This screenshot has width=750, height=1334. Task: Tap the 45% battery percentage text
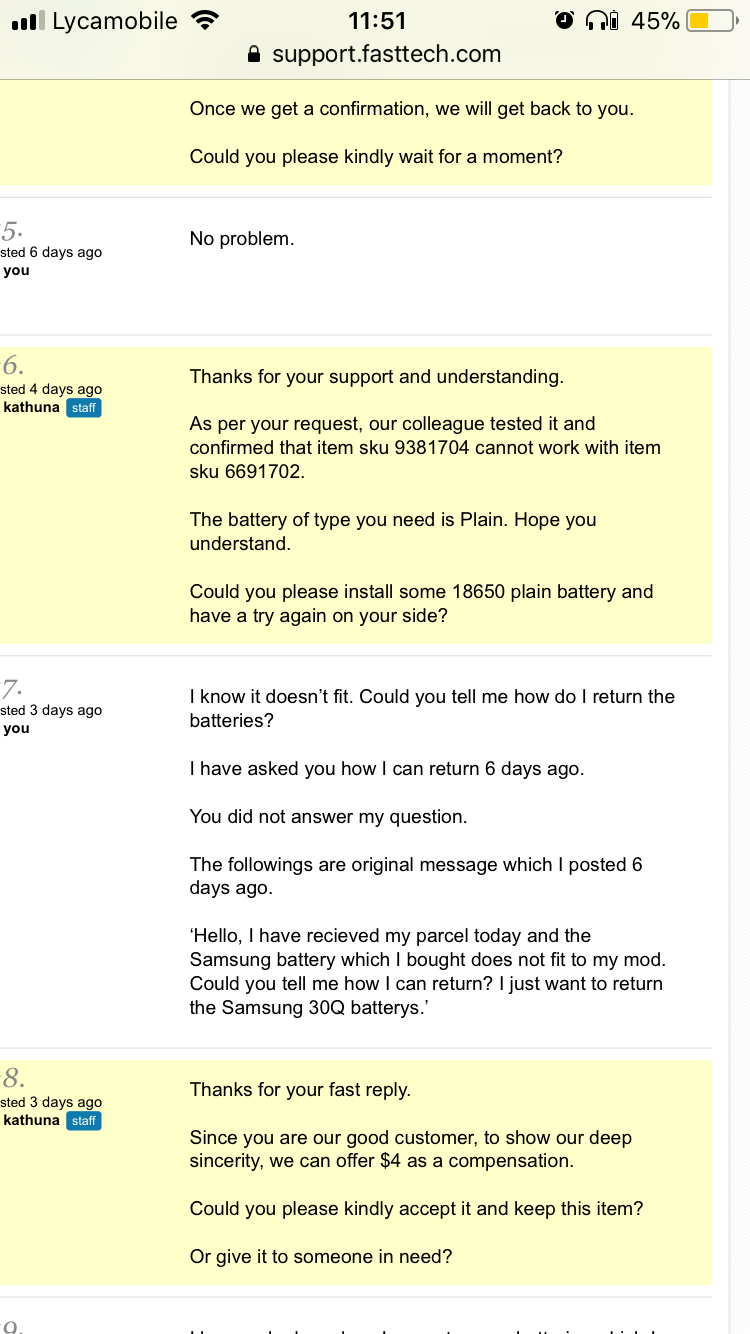tap(655, 21)
